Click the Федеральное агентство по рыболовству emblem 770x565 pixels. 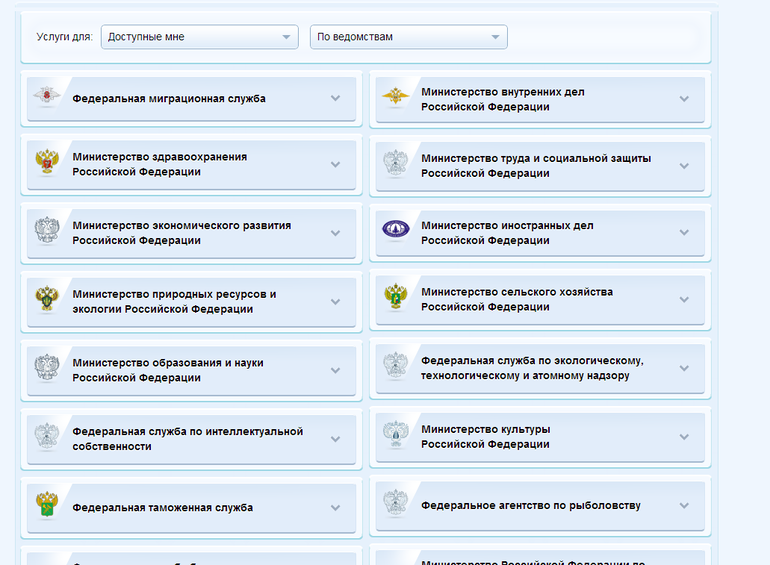pyautogui.click(x=396, y=504)
